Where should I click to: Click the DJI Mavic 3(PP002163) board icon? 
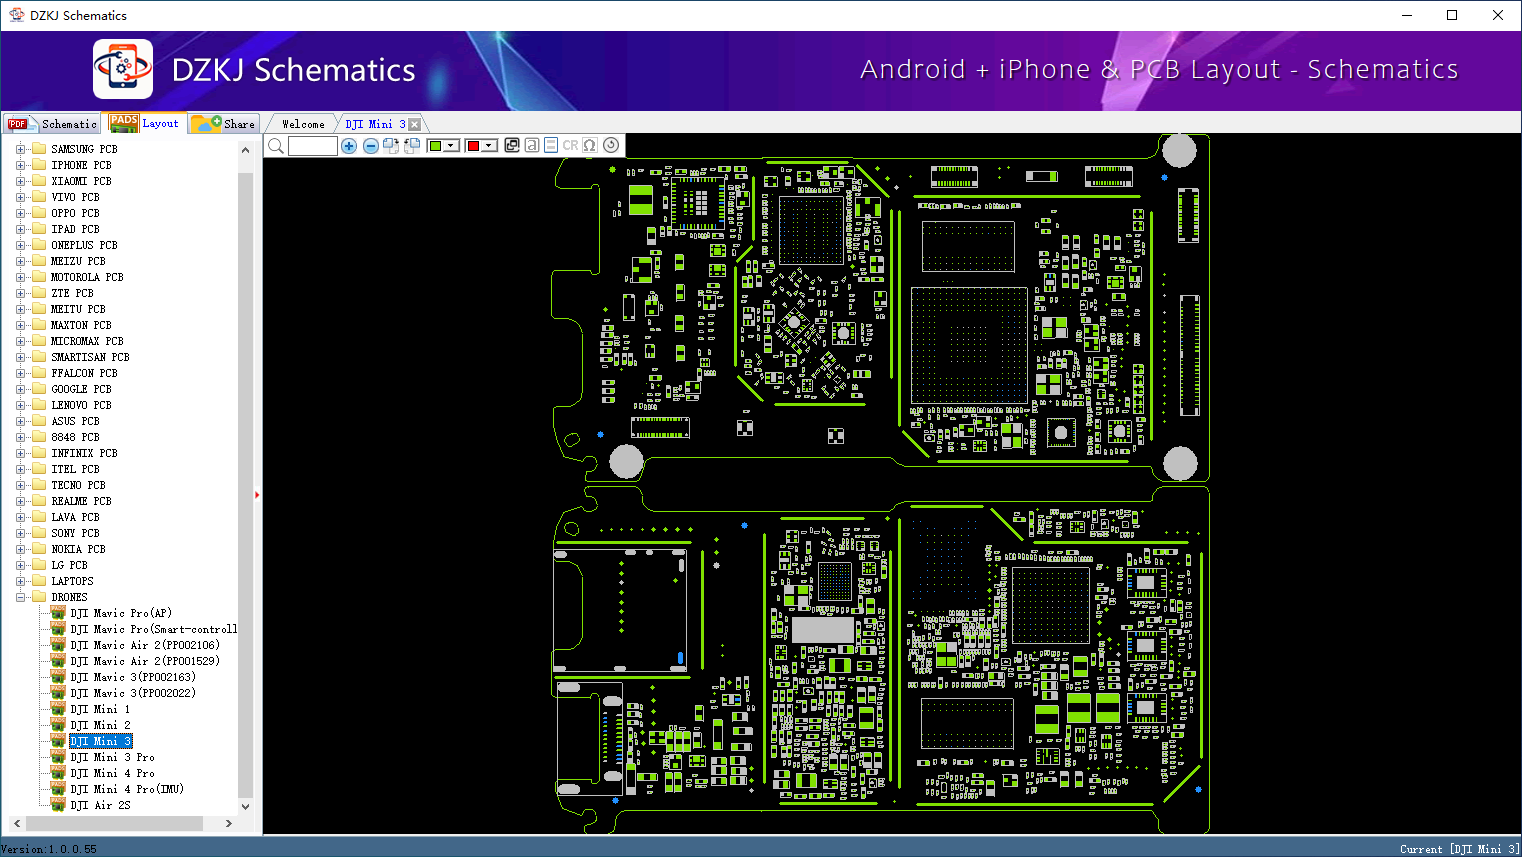coord(58,677)
